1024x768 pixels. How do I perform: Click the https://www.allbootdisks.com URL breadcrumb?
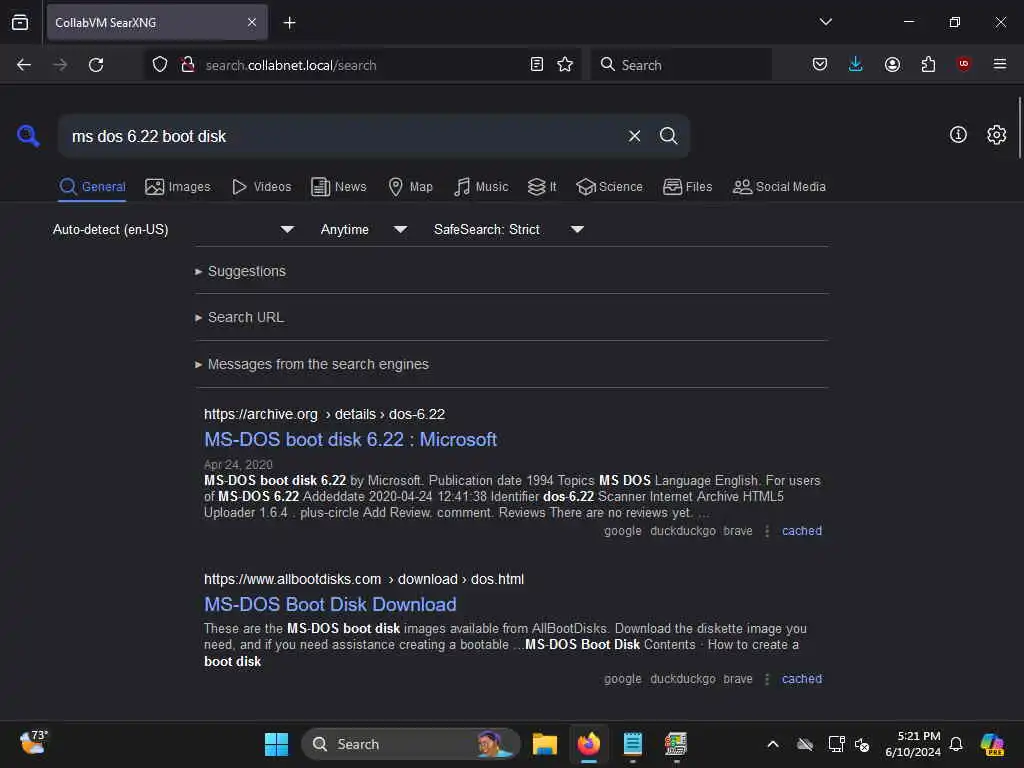point(292,579)
